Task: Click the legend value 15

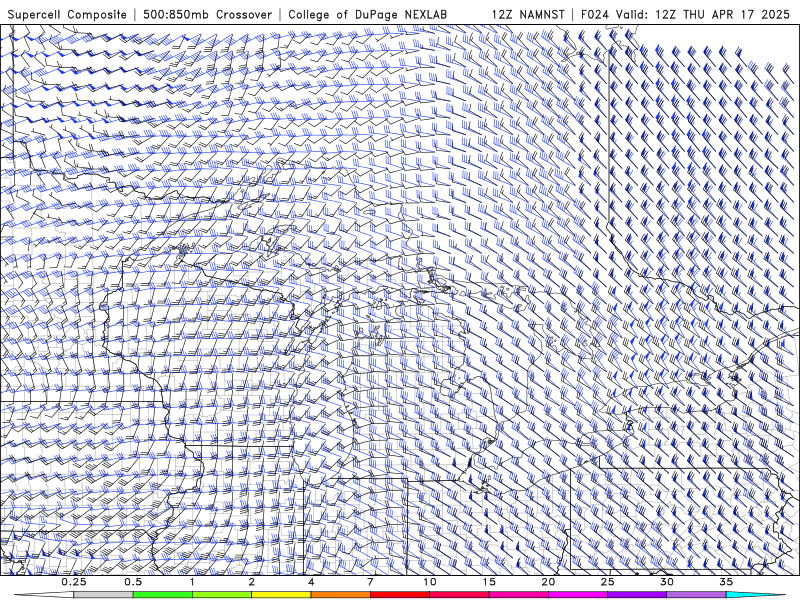Action: (489, 582)
